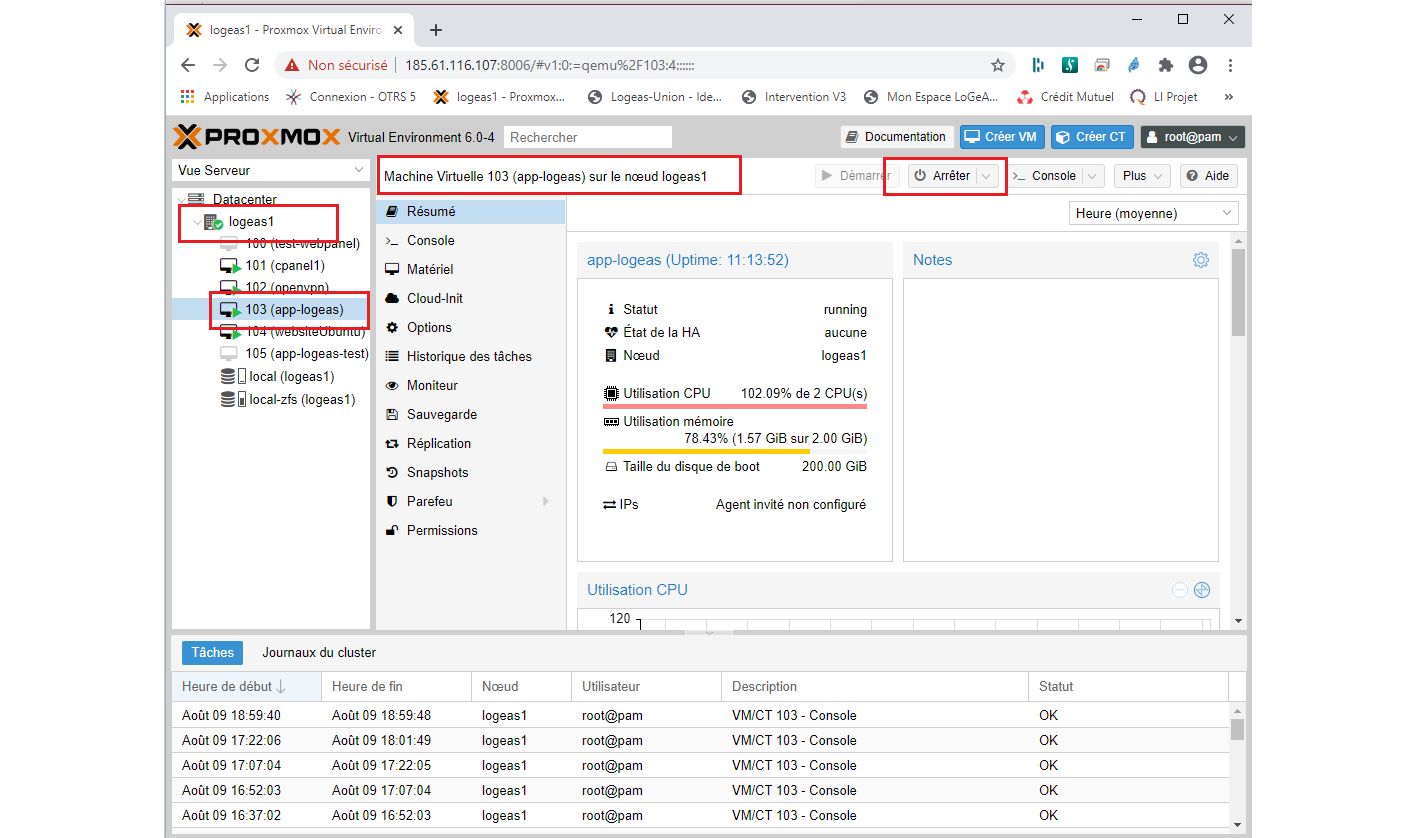Expand the Arrêter dropdown arrow
This screenshot has width=1416, height=838.
pyautogui.click(x=987, y=176)
